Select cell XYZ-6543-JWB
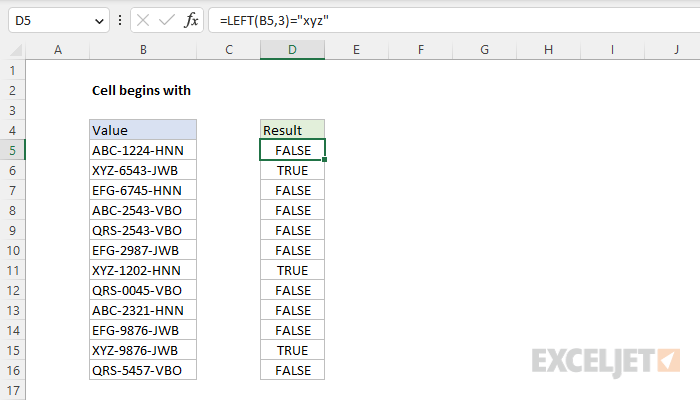700x400 pixels. click(x=143, y=170)
